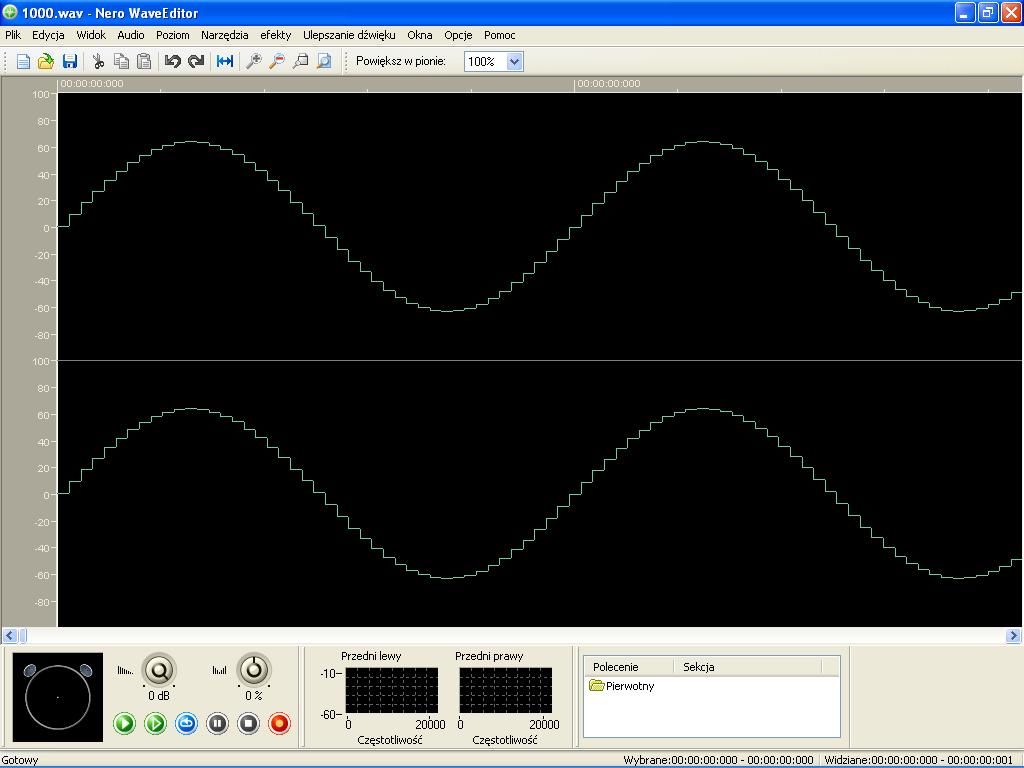Open the Narzędzia menu
The width and height of the screenshot is (1024, 768).
click(x=225, y=35)
